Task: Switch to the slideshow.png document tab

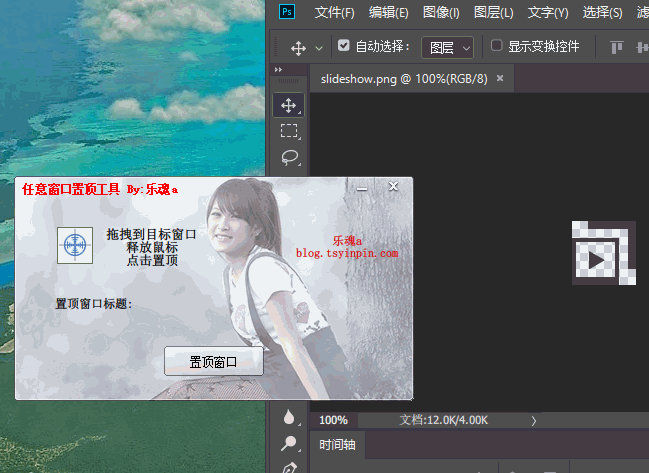Action: [404, 79]
